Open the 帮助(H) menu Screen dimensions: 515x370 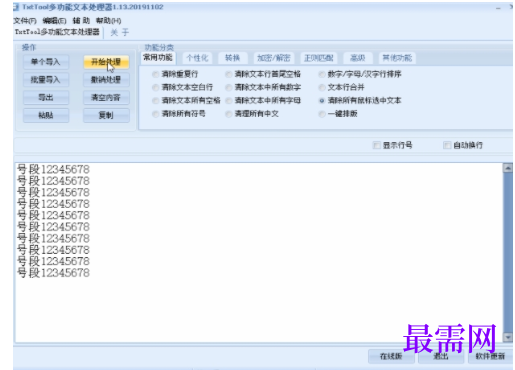pos(108,21)
